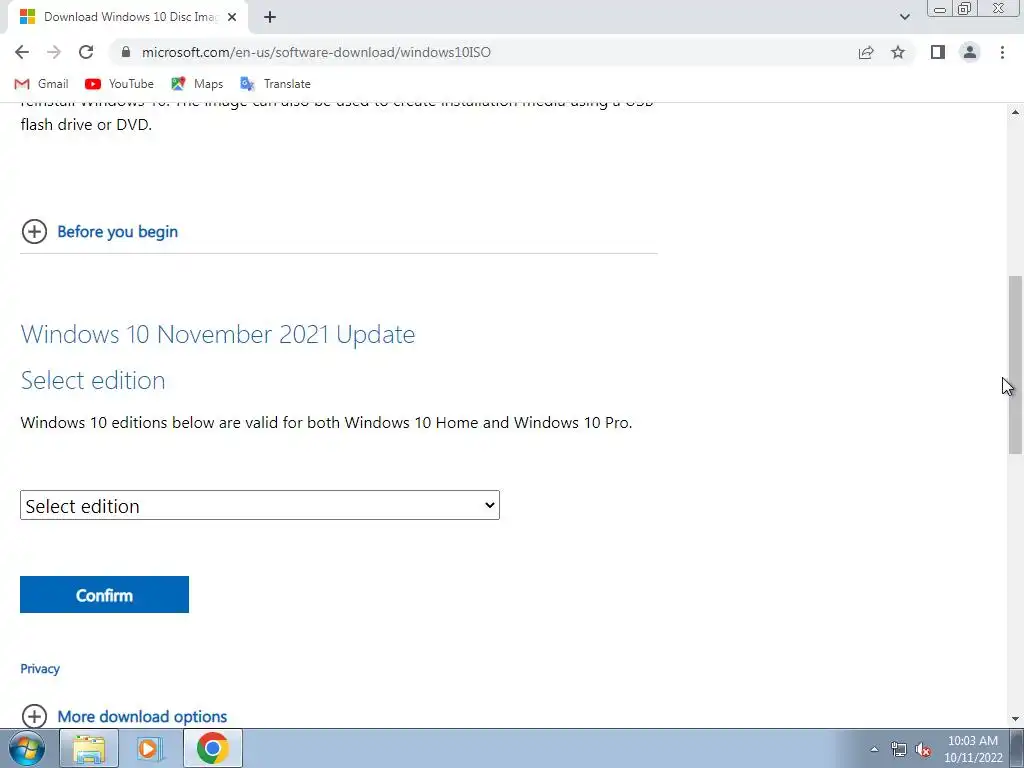Click the address bar URL
1024x768 pixels.
[316, 52]
